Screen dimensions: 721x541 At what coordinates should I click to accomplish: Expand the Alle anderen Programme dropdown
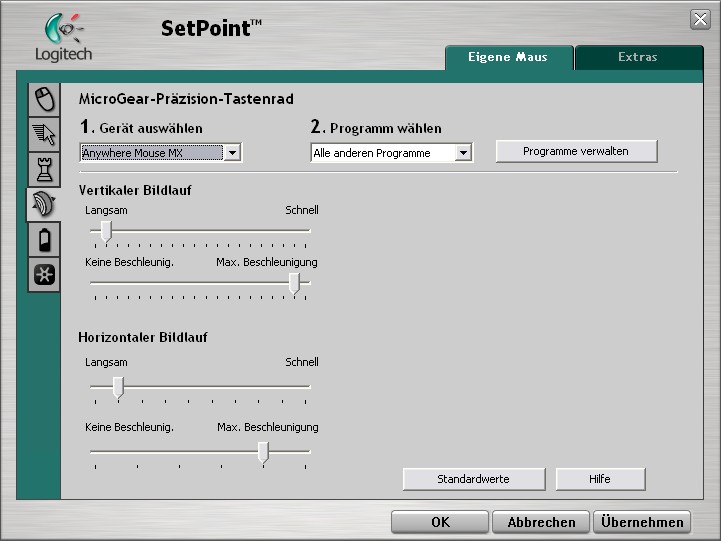click(464, 153)
